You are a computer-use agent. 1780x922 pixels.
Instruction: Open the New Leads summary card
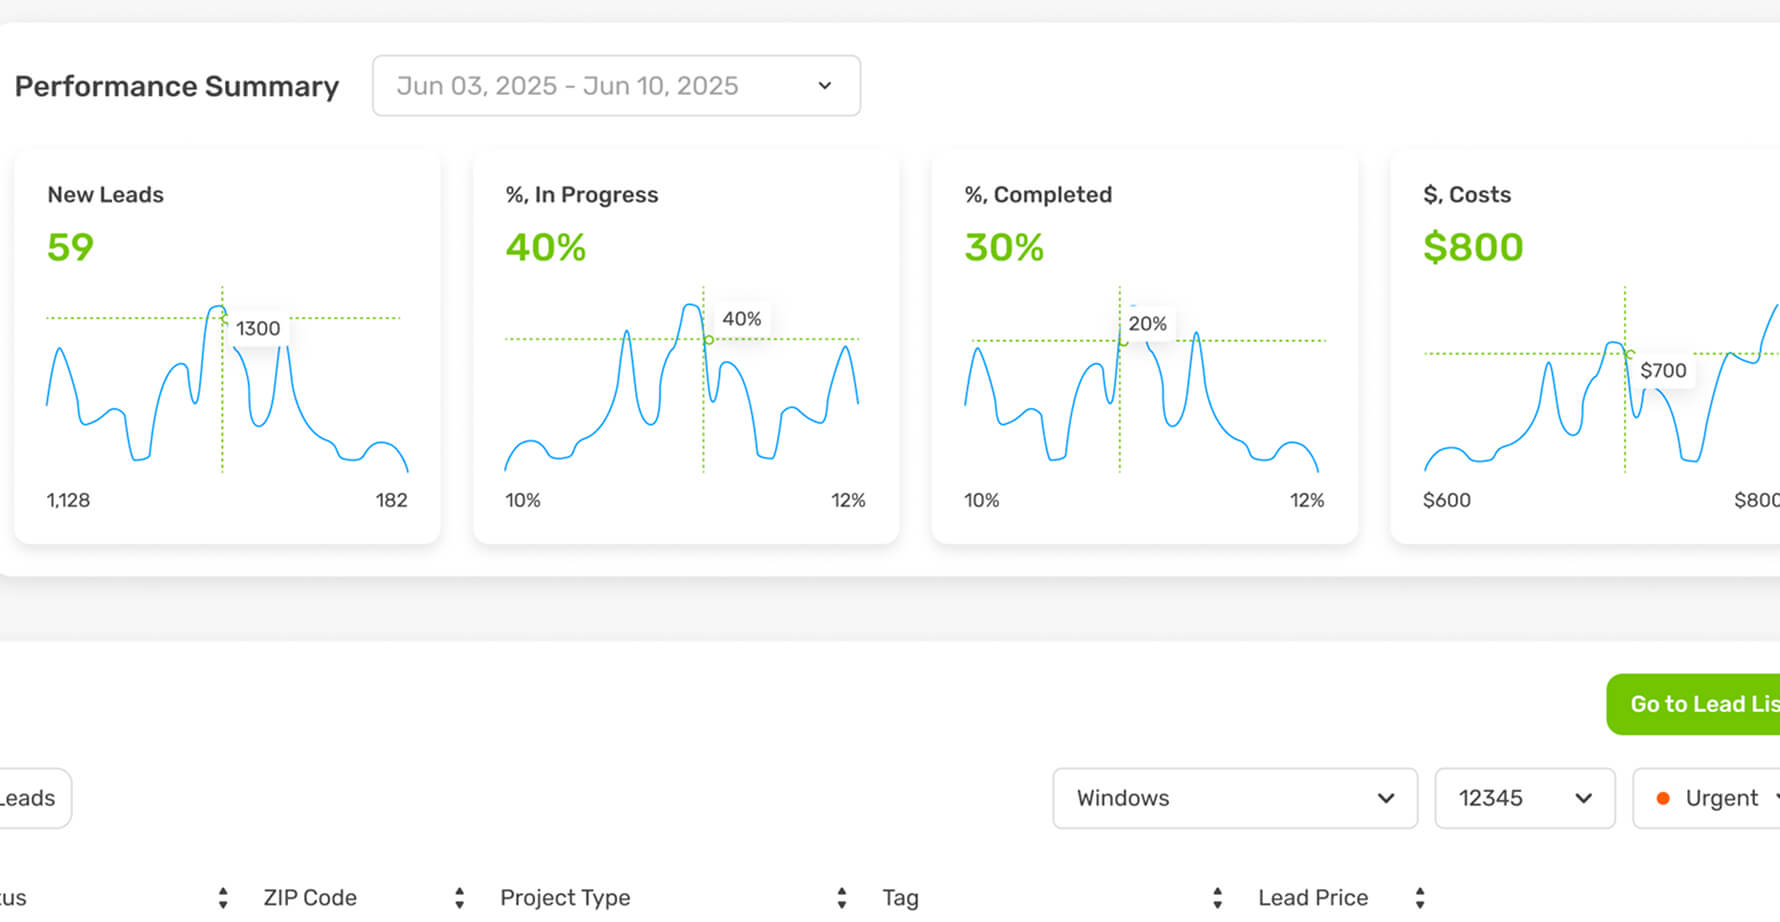pyautogui.click(x=227, y=347)
